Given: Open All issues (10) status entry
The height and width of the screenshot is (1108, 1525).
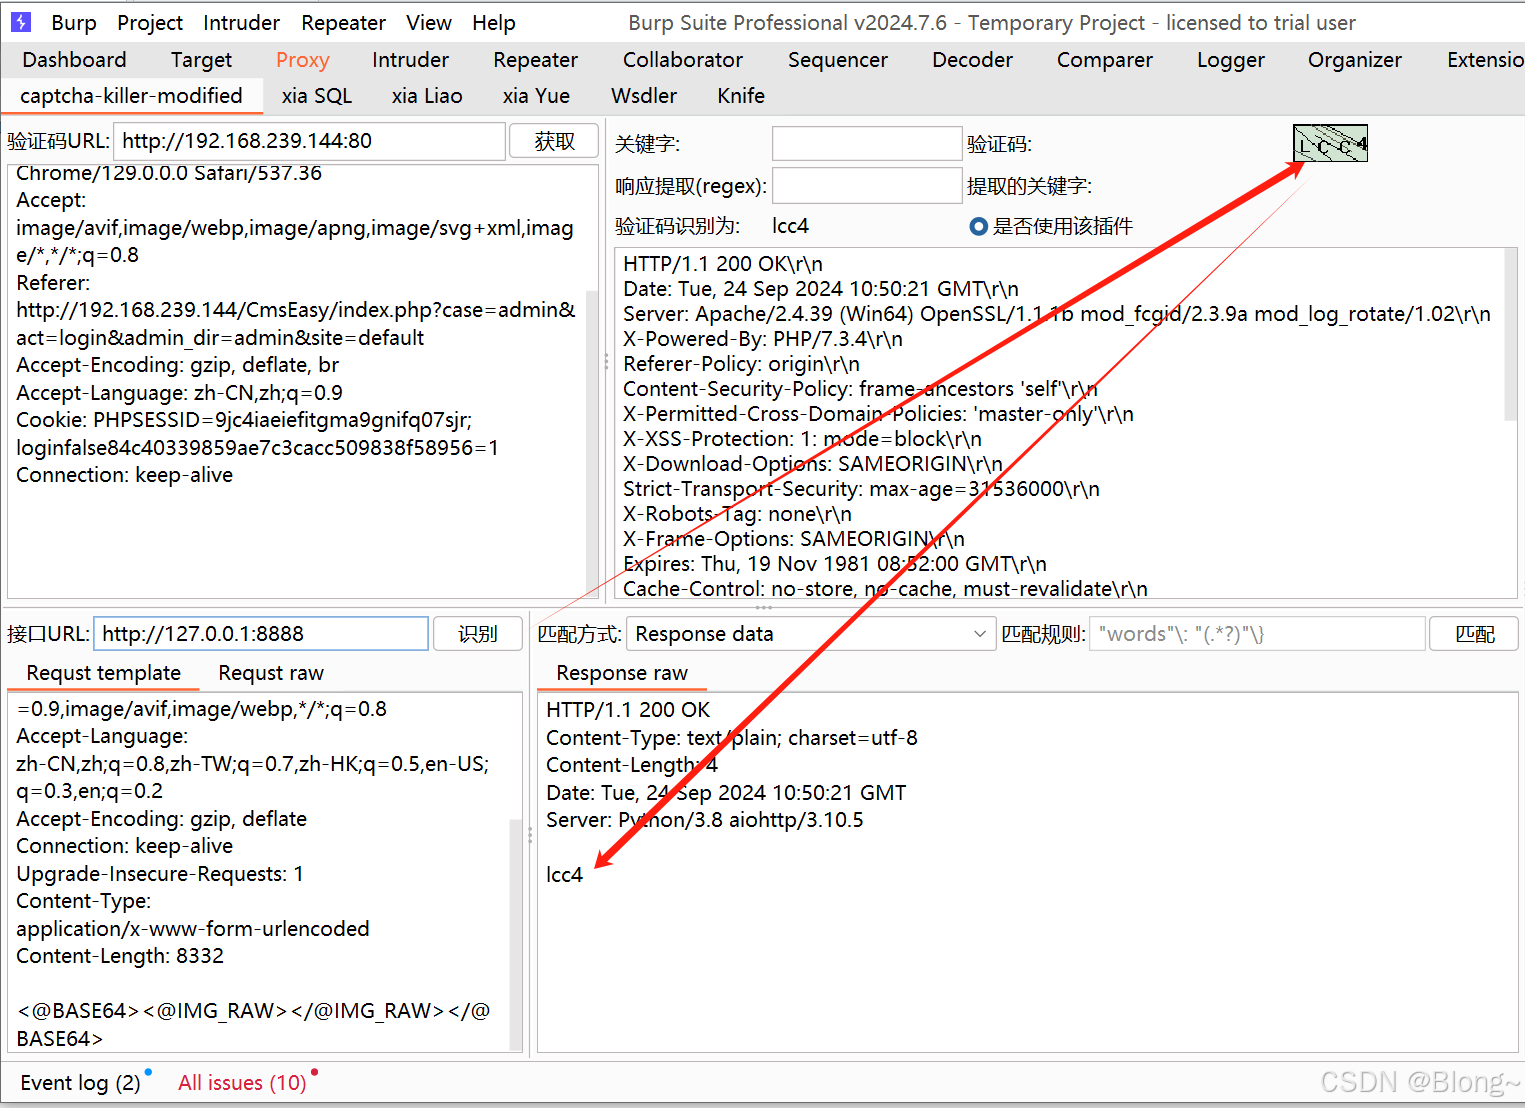Looking at the screenshot, I should click(242, 1083).
